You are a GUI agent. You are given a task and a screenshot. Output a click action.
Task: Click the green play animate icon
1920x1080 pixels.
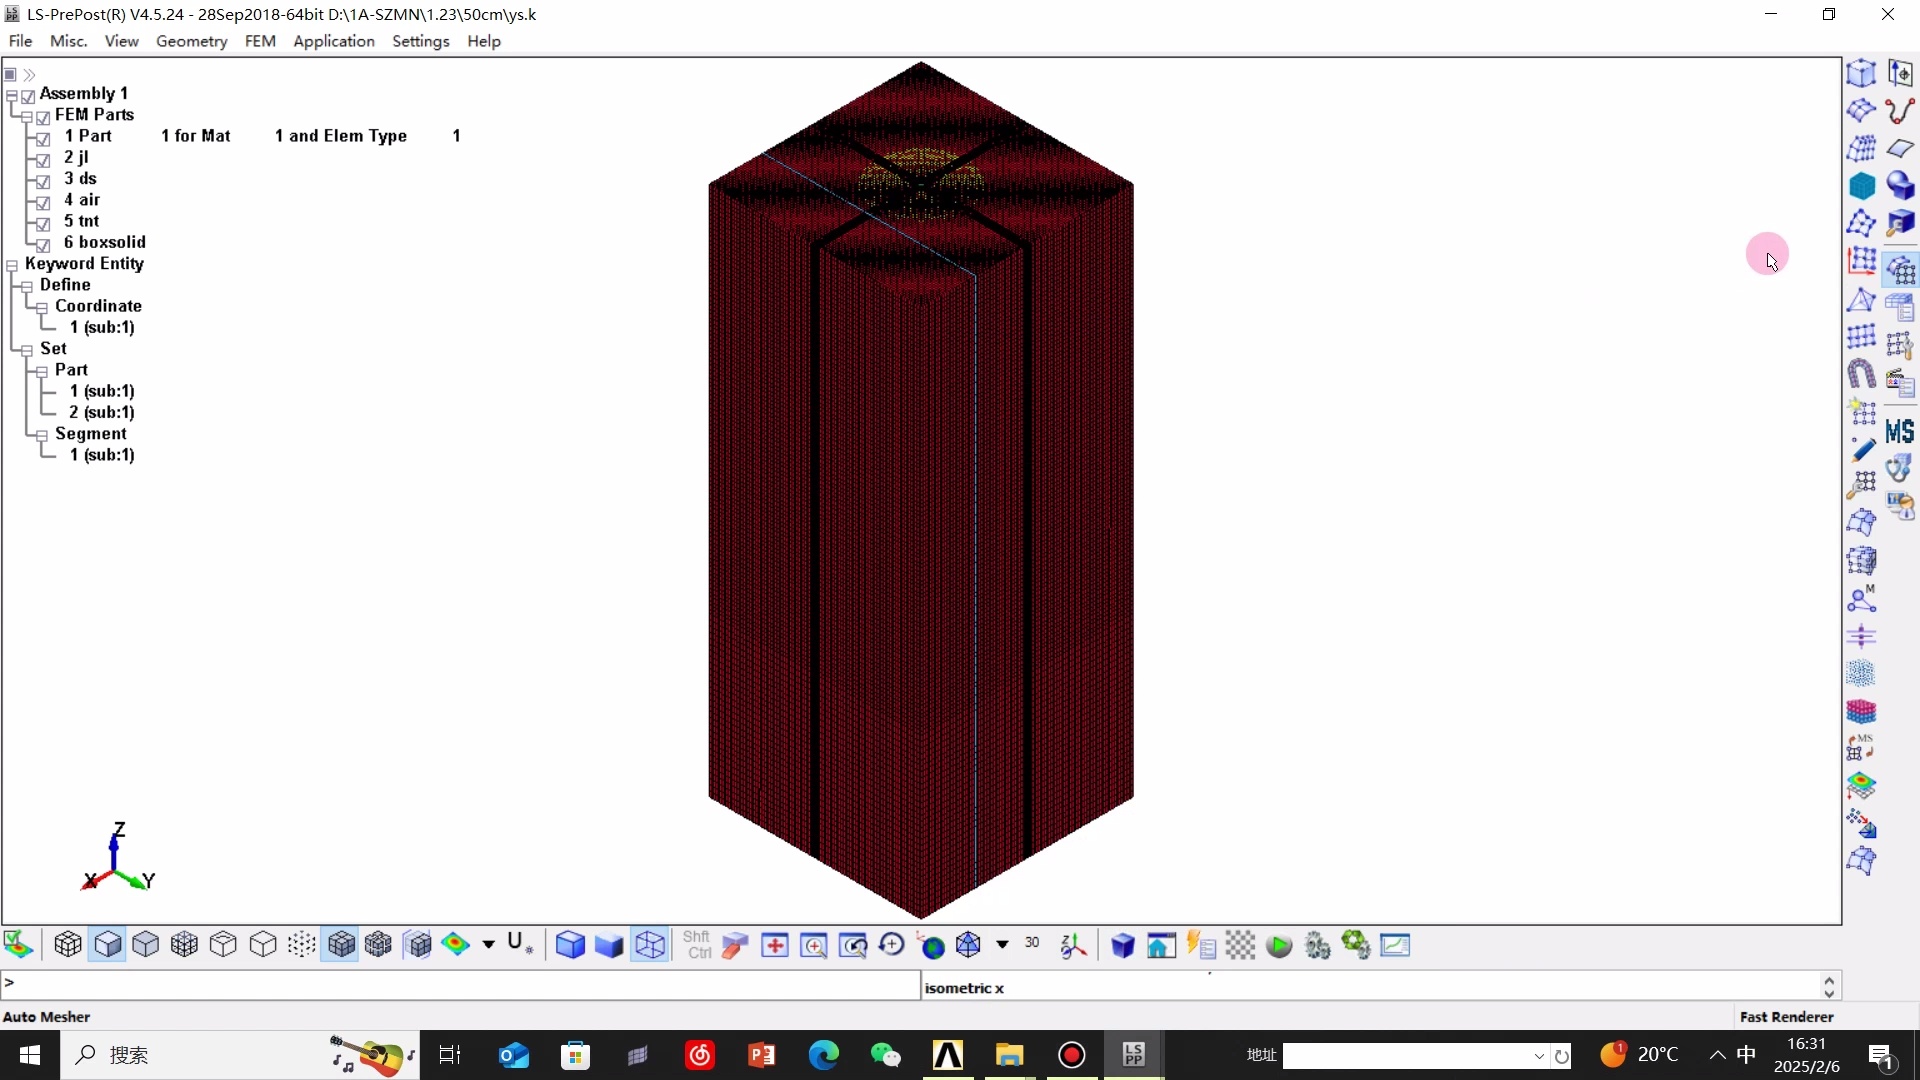point(1279,945)
